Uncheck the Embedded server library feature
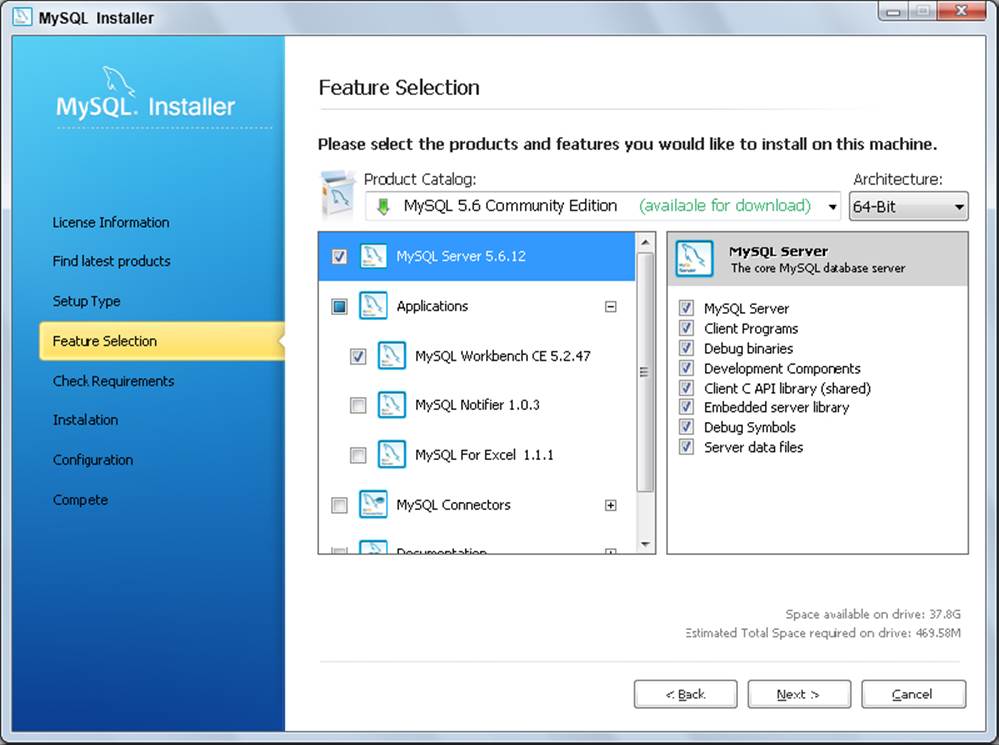 pos(686,407)
